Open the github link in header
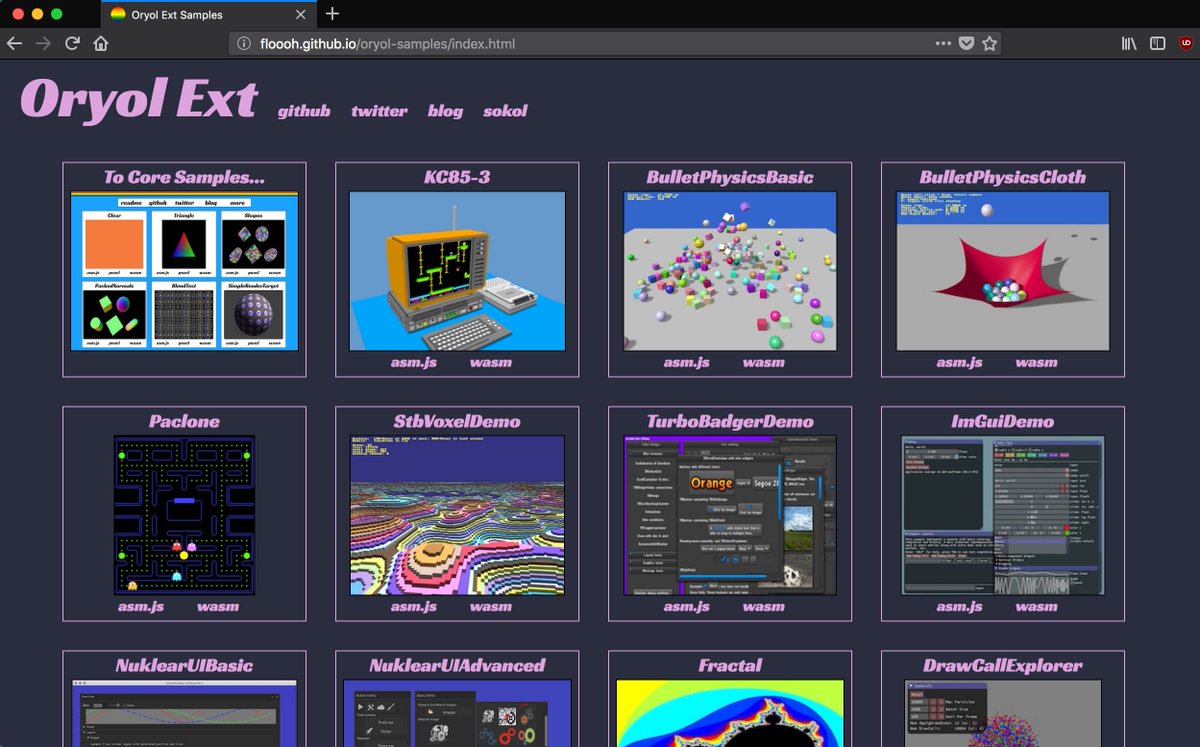Viewport: 1200px width, 747px height. click(304, 111)
